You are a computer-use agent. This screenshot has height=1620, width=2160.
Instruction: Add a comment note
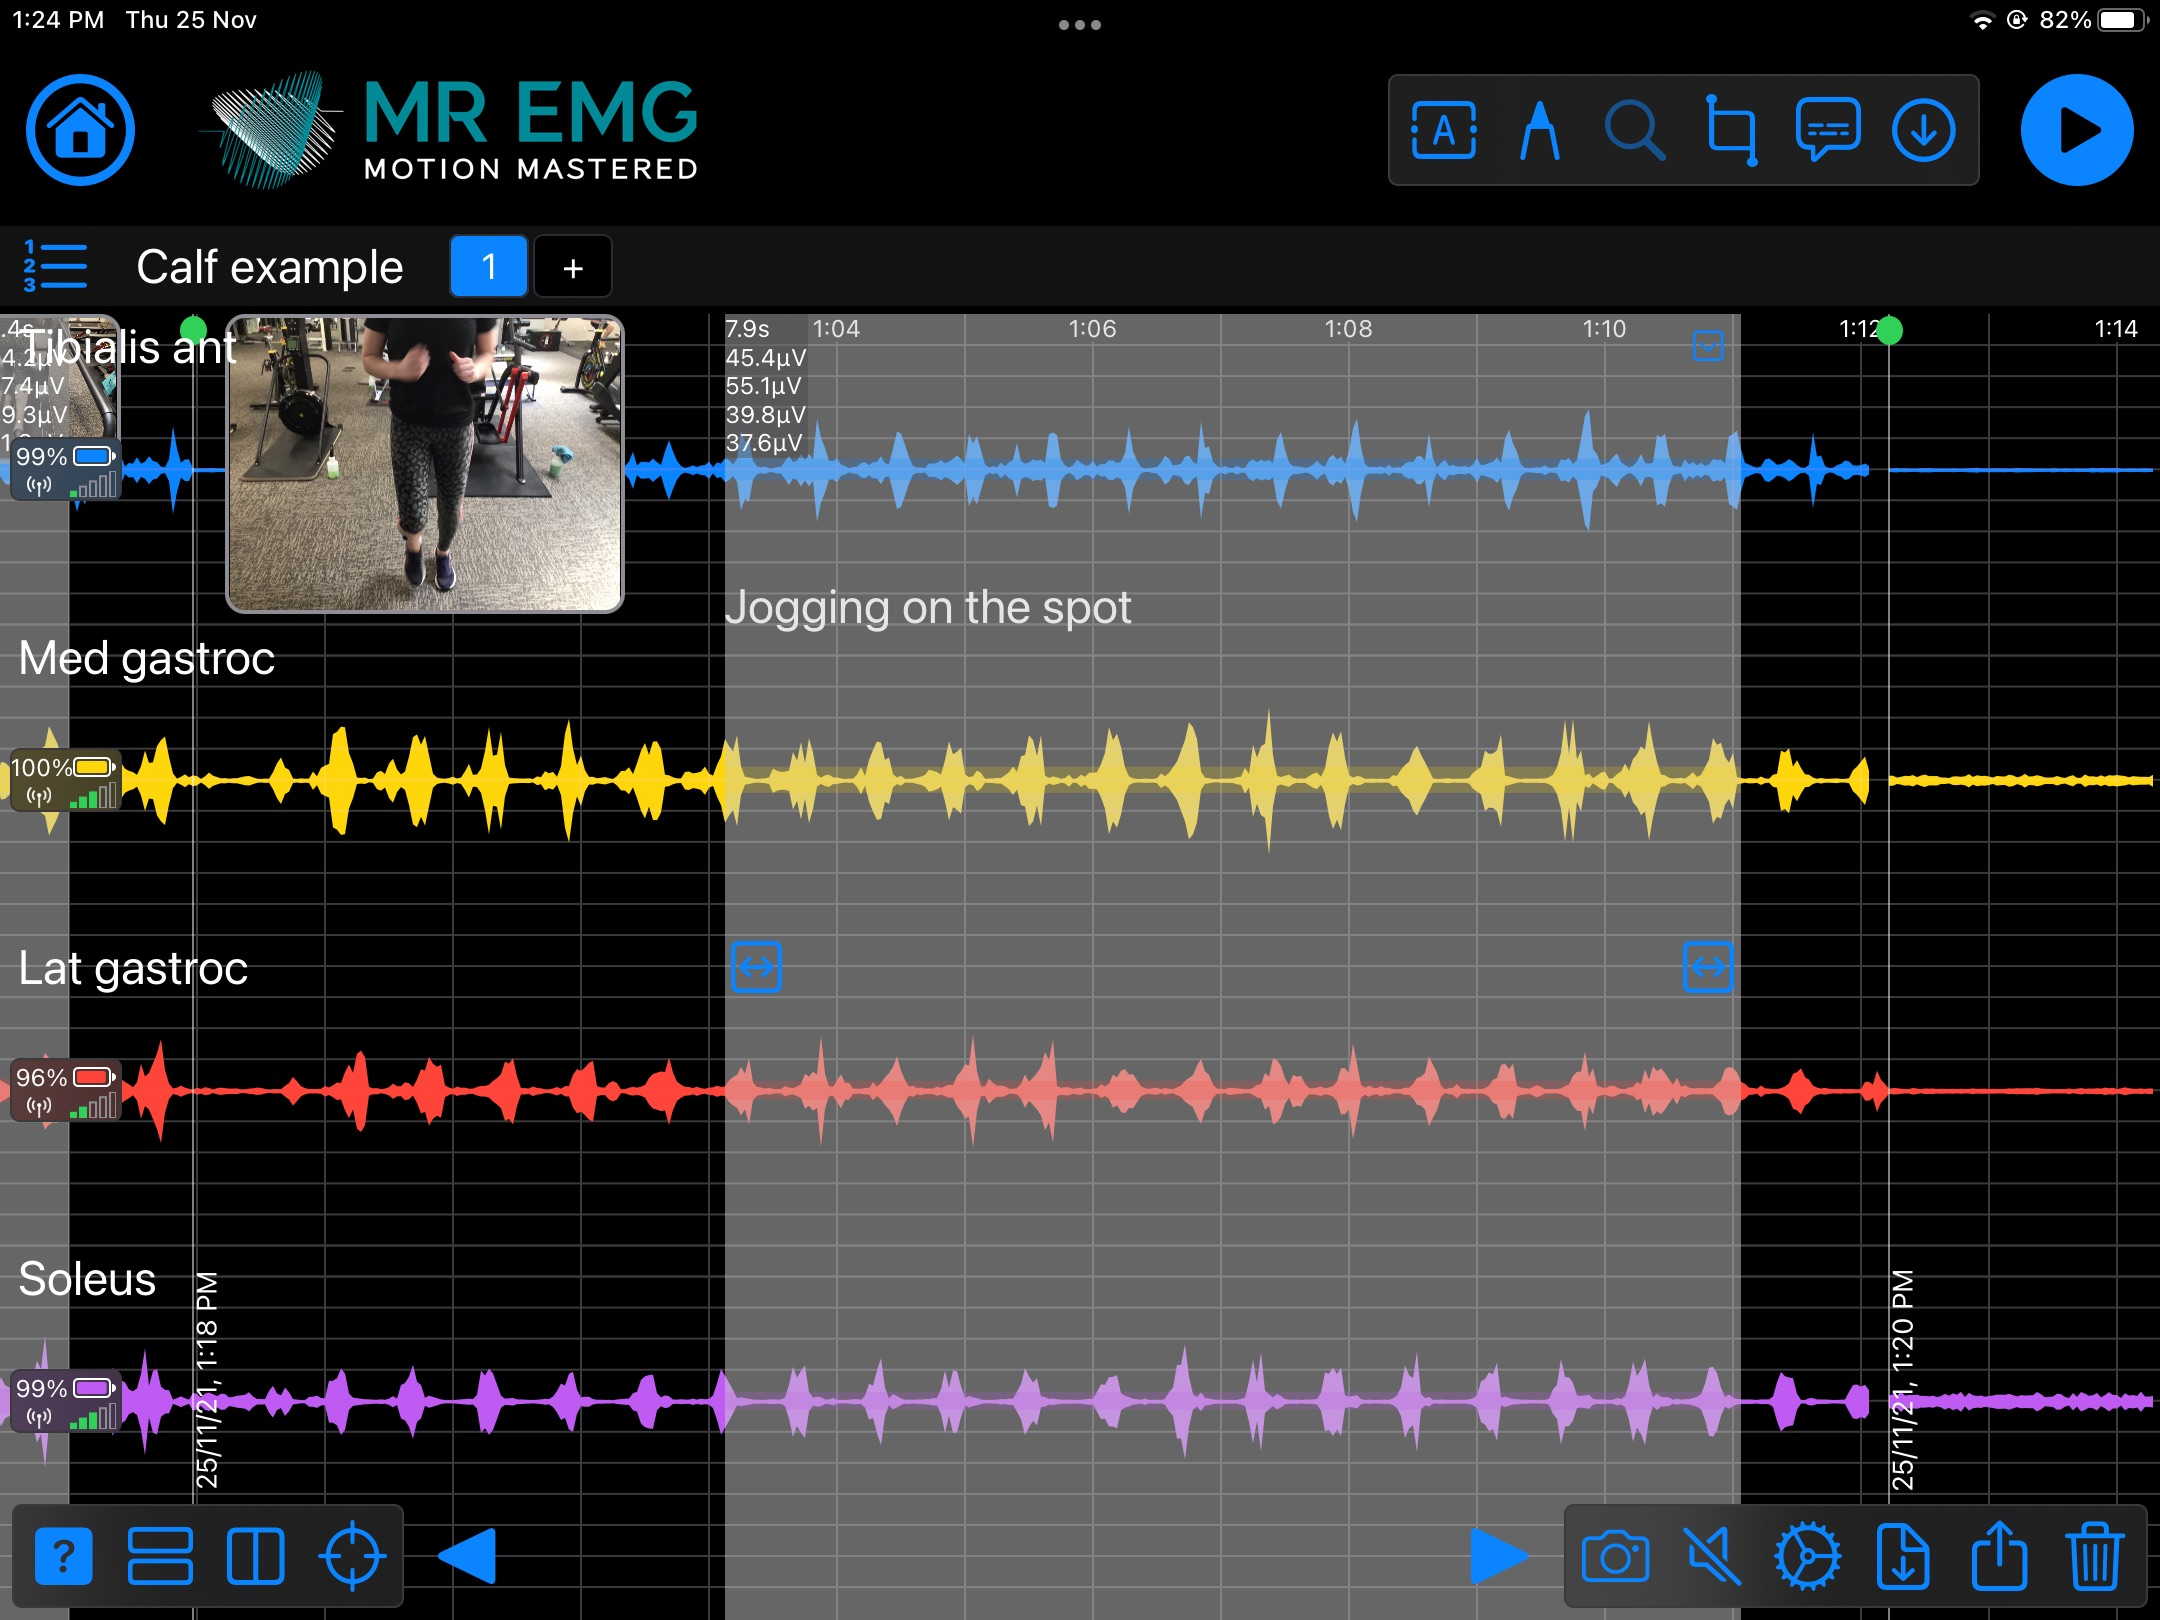pyautogui.click(x=1828, y=130)
